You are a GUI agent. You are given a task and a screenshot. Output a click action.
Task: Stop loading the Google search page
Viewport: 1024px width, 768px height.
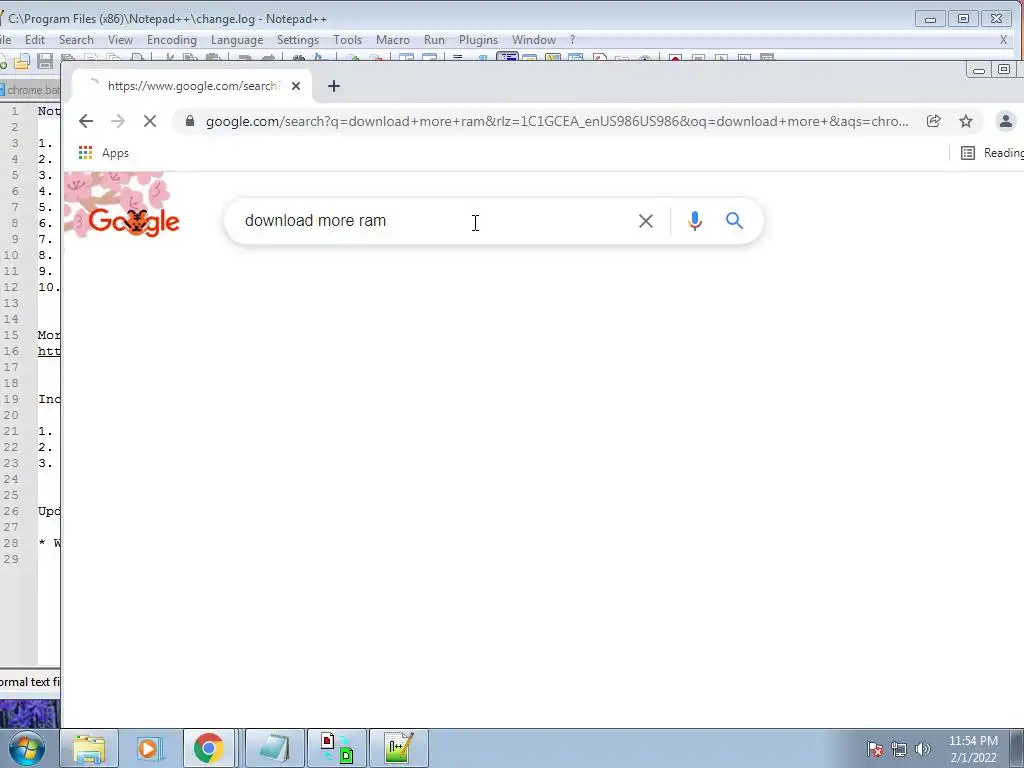(x=150, y=121)
